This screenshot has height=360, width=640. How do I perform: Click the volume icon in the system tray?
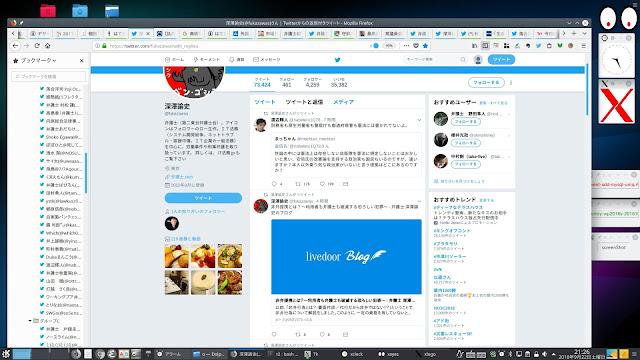coord(544,354)
